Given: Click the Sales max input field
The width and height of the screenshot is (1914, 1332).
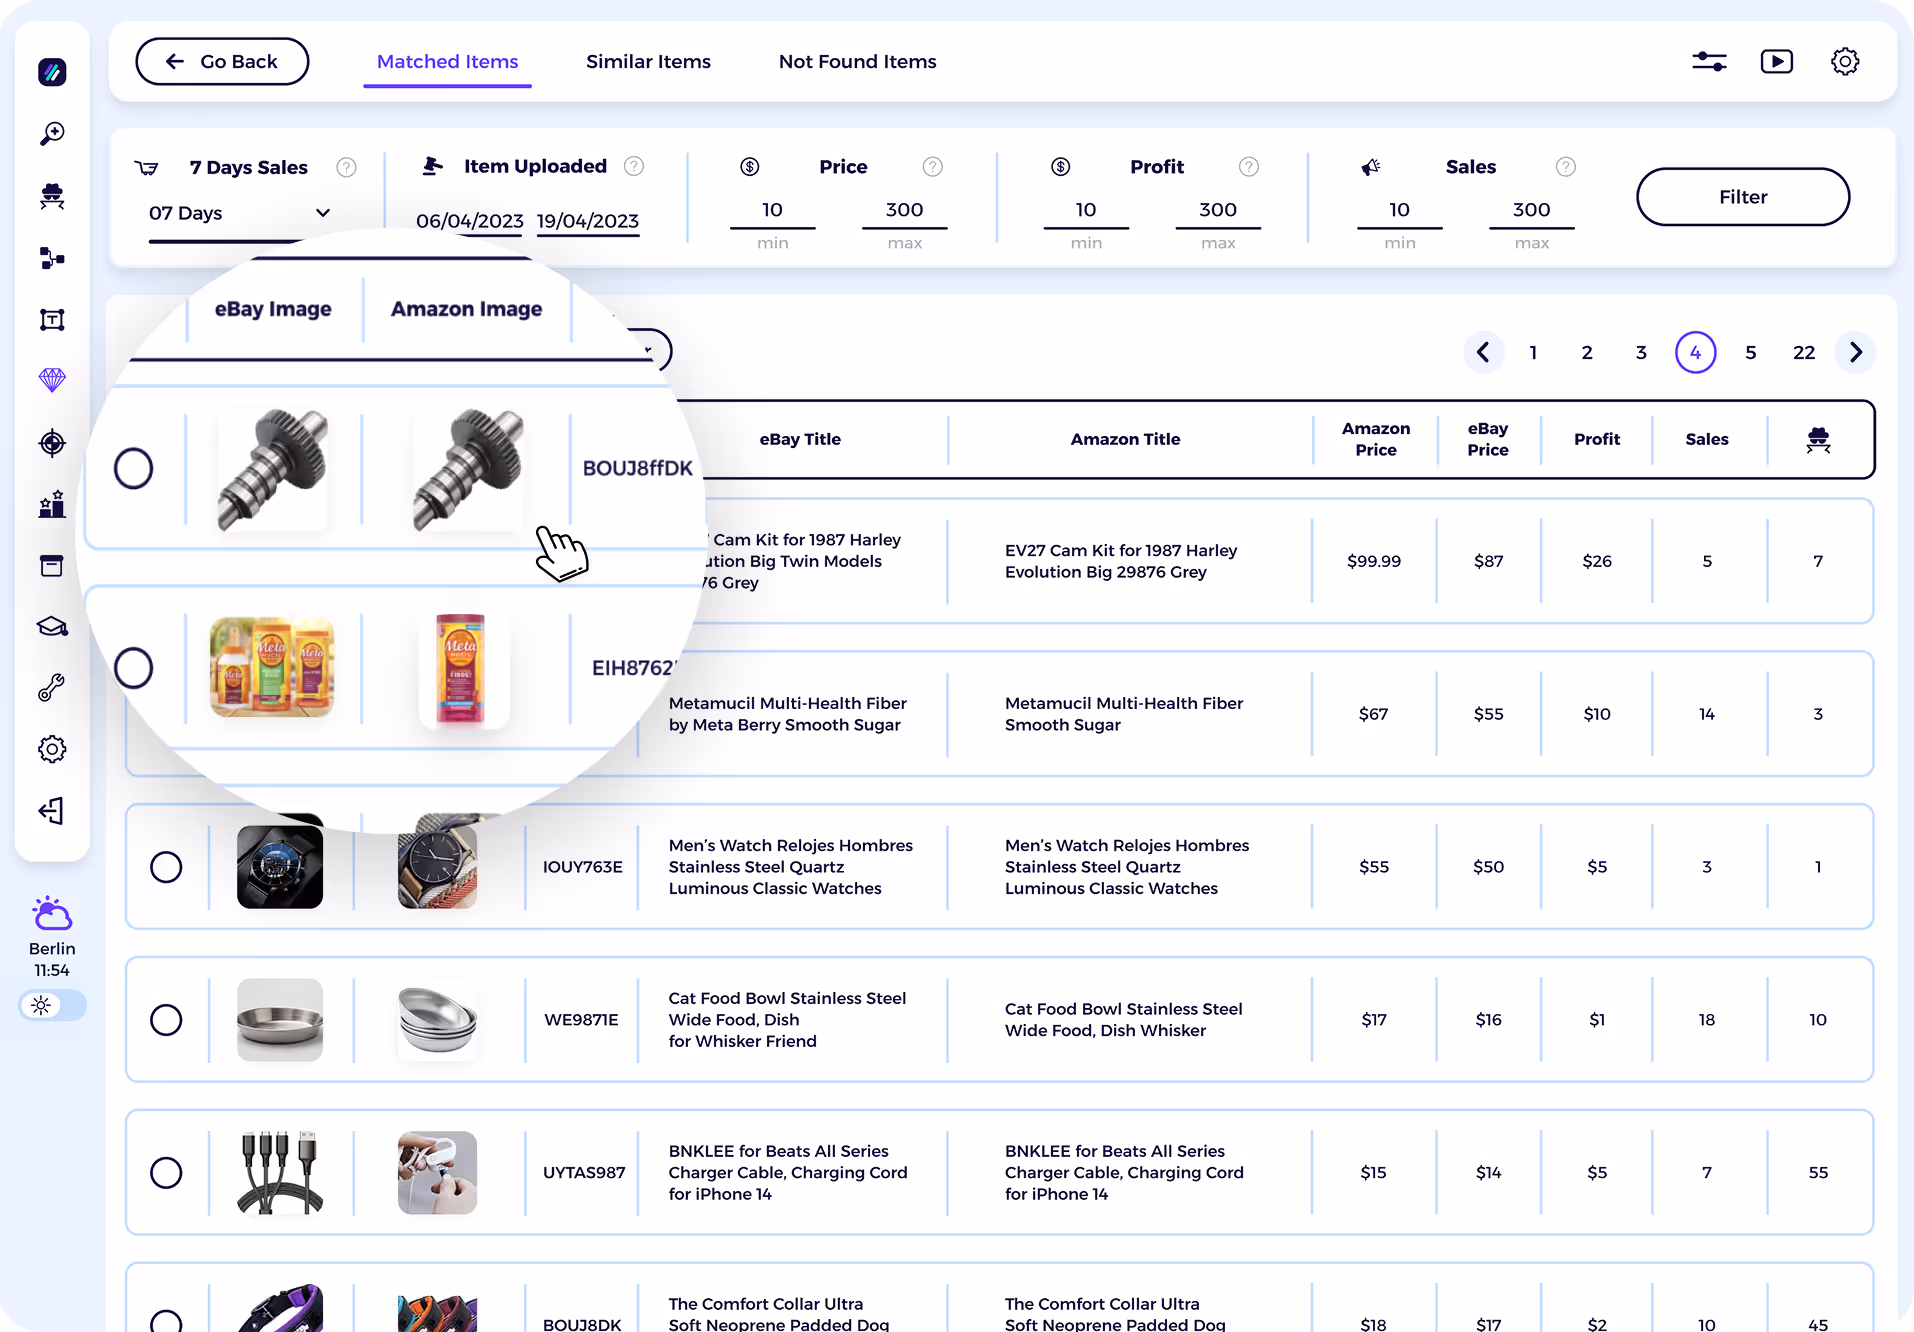Looking at the screenshot, I should pos(1531,210).
